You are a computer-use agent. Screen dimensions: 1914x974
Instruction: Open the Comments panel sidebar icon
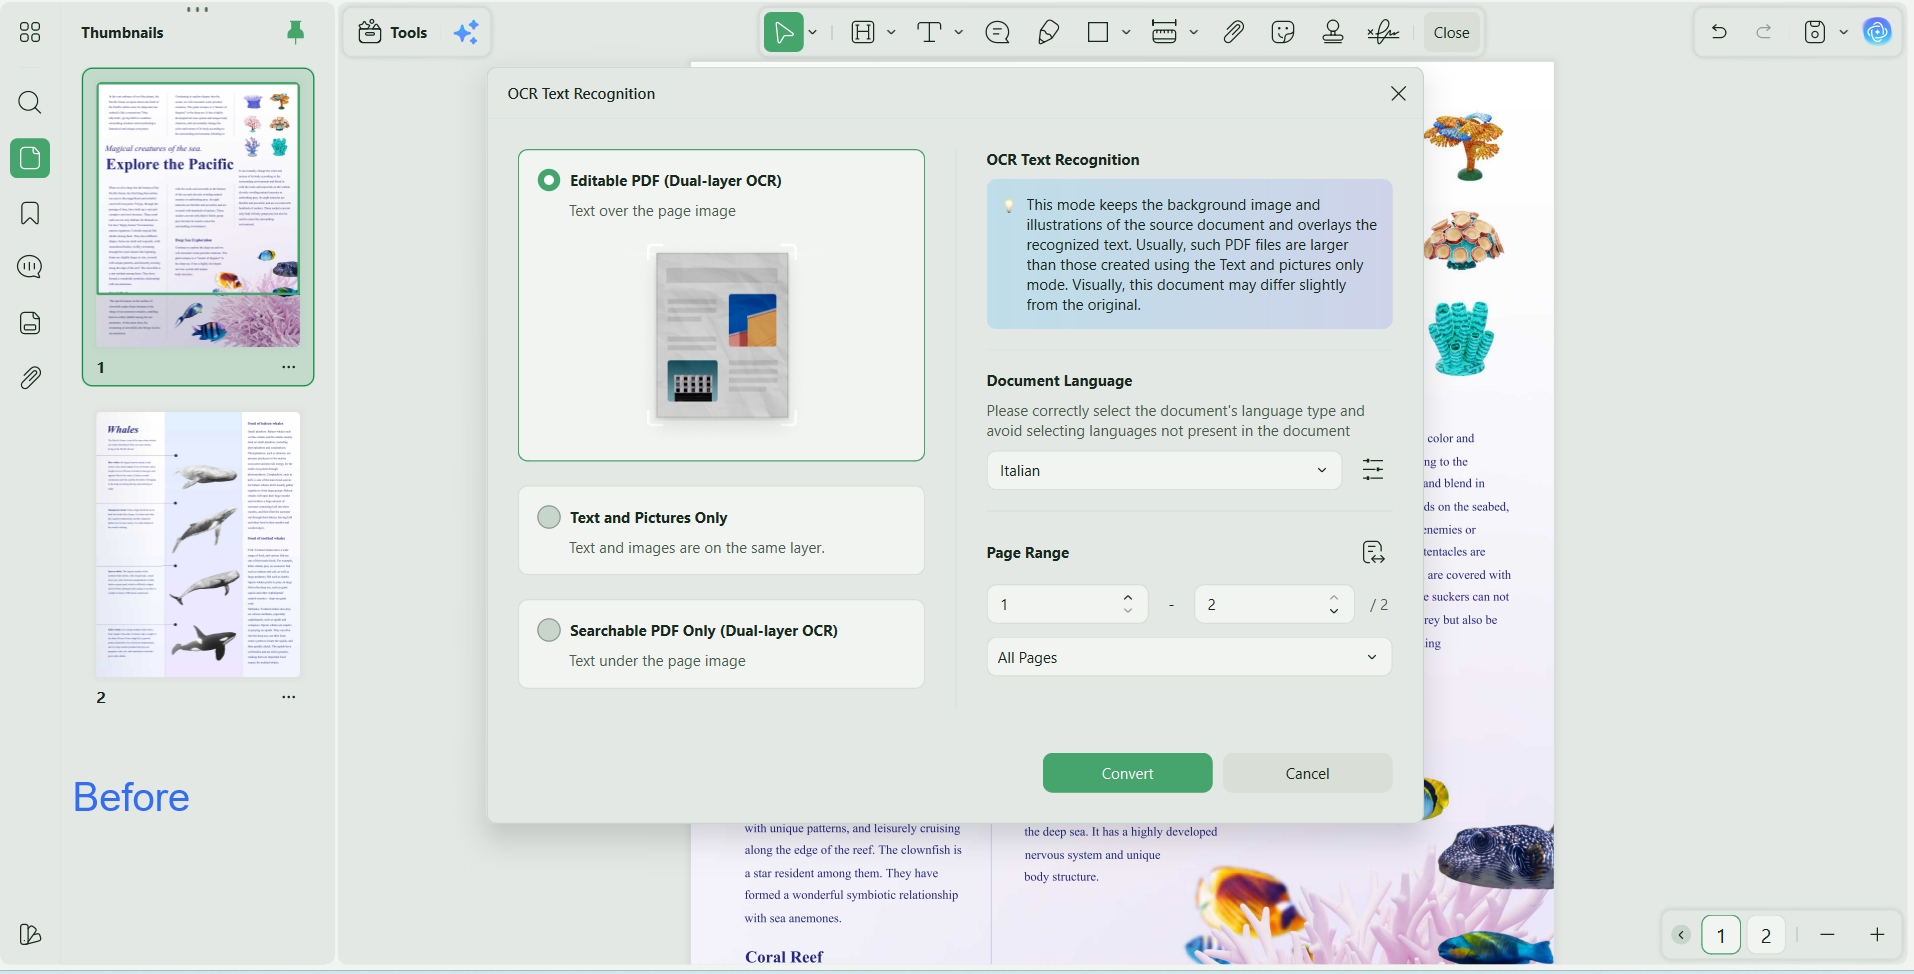click(30, 267)
